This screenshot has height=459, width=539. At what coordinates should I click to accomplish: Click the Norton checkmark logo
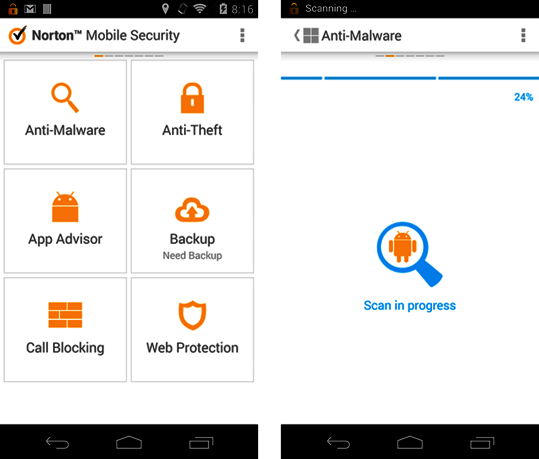[x=18, y=35]
